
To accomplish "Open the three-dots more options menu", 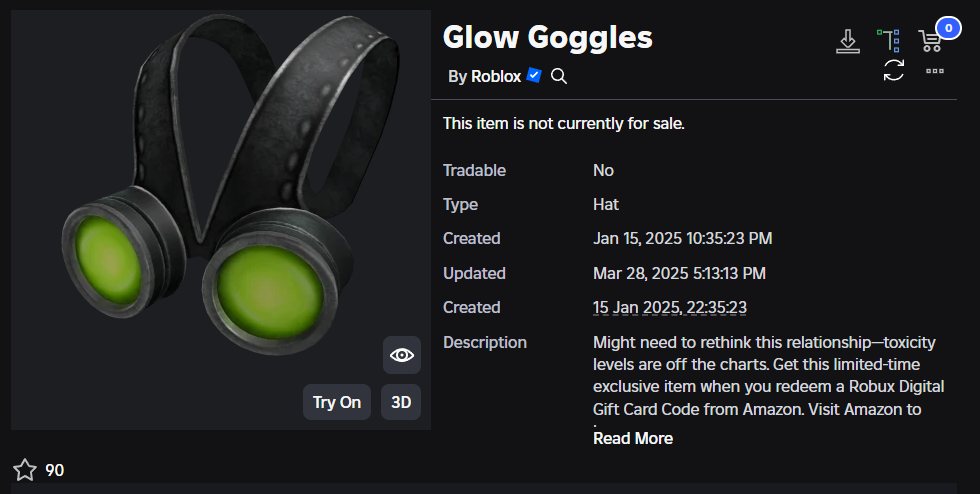I will coord(935,71).
